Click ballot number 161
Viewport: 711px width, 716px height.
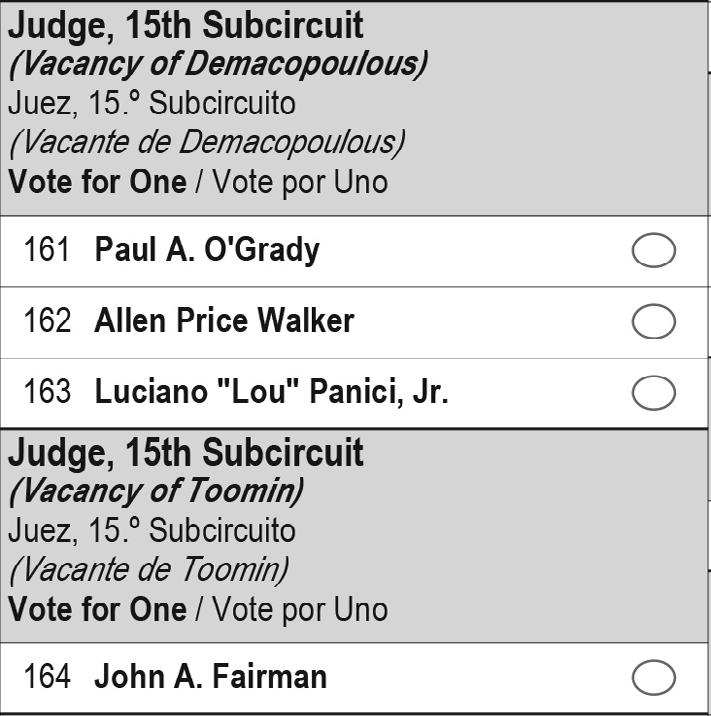tap(47, 250)
